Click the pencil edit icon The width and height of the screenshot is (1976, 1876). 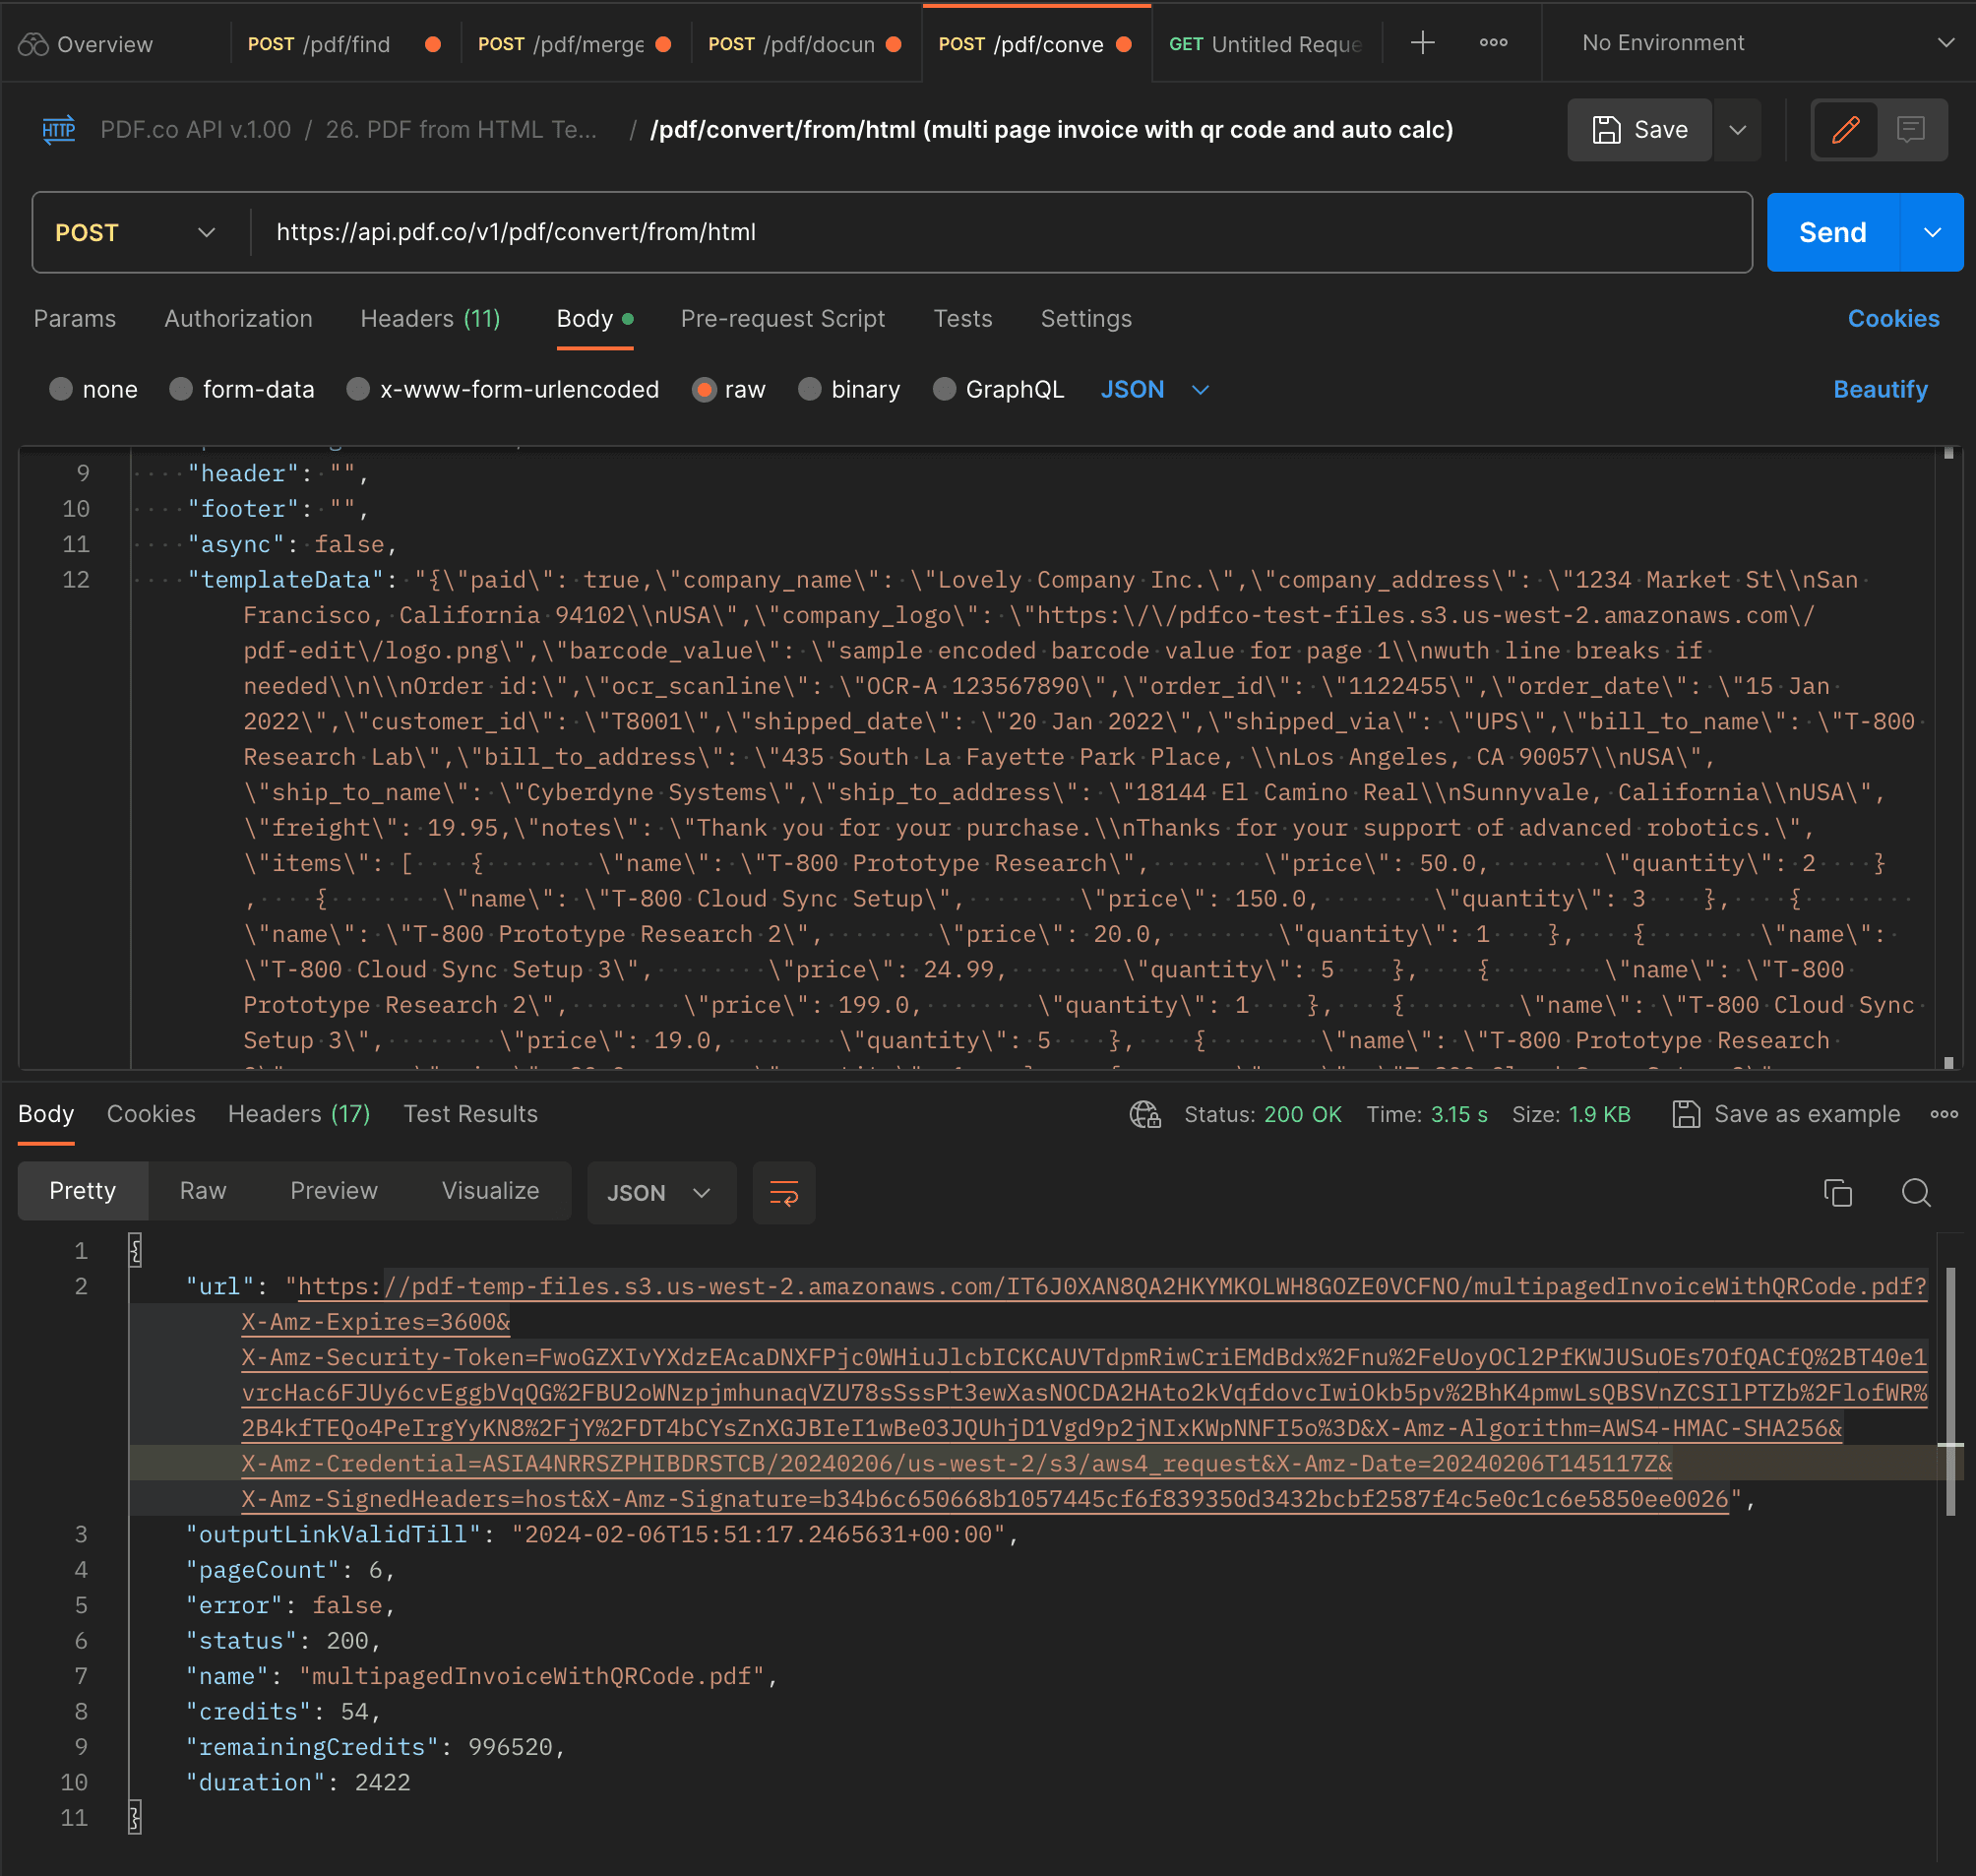point(1845,130)
